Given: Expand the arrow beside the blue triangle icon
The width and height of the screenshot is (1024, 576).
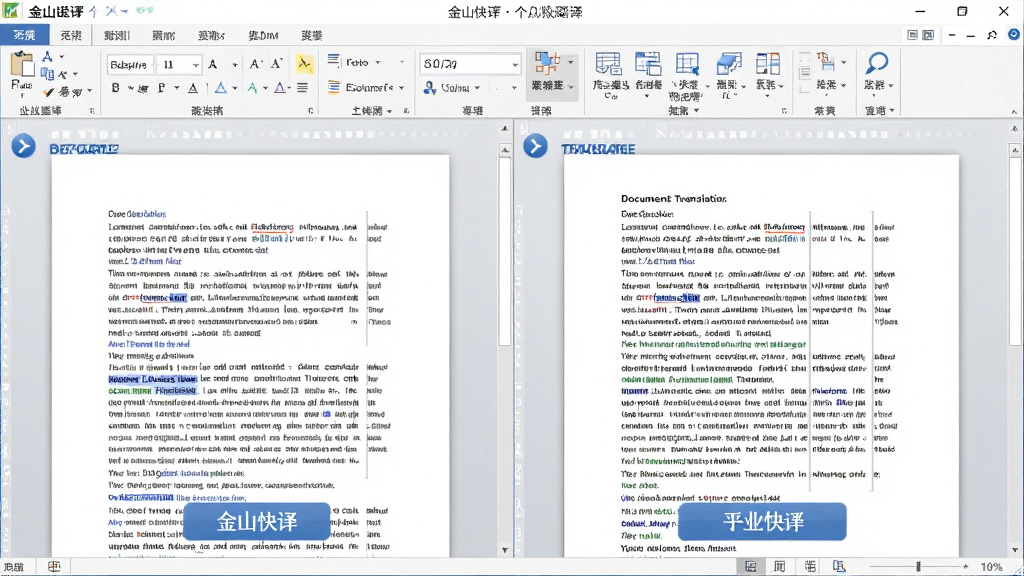Looking at the screenshot, I should pyautogui.click(x=233, y=88).
